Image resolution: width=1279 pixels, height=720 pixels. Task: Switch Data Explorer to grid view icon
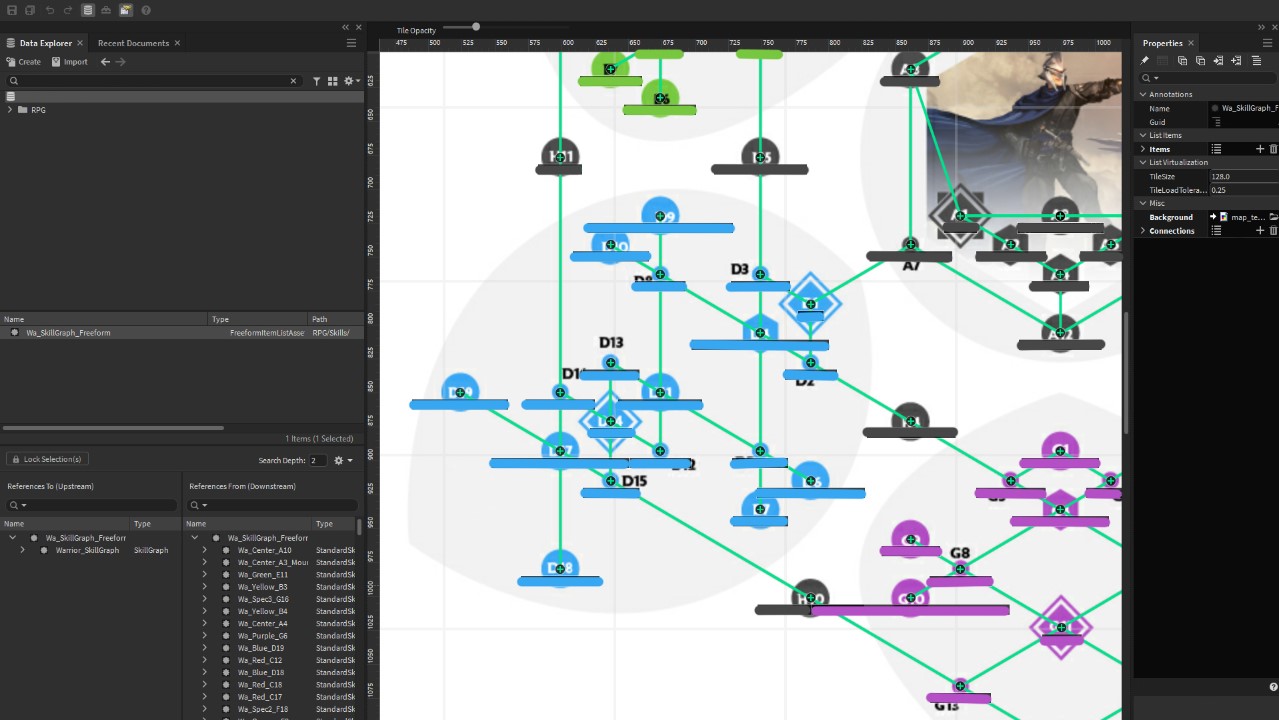332,81
